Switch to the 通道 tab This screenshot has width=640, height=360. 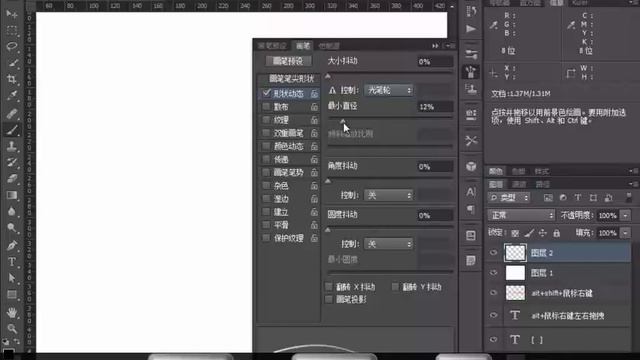[519, 184]
